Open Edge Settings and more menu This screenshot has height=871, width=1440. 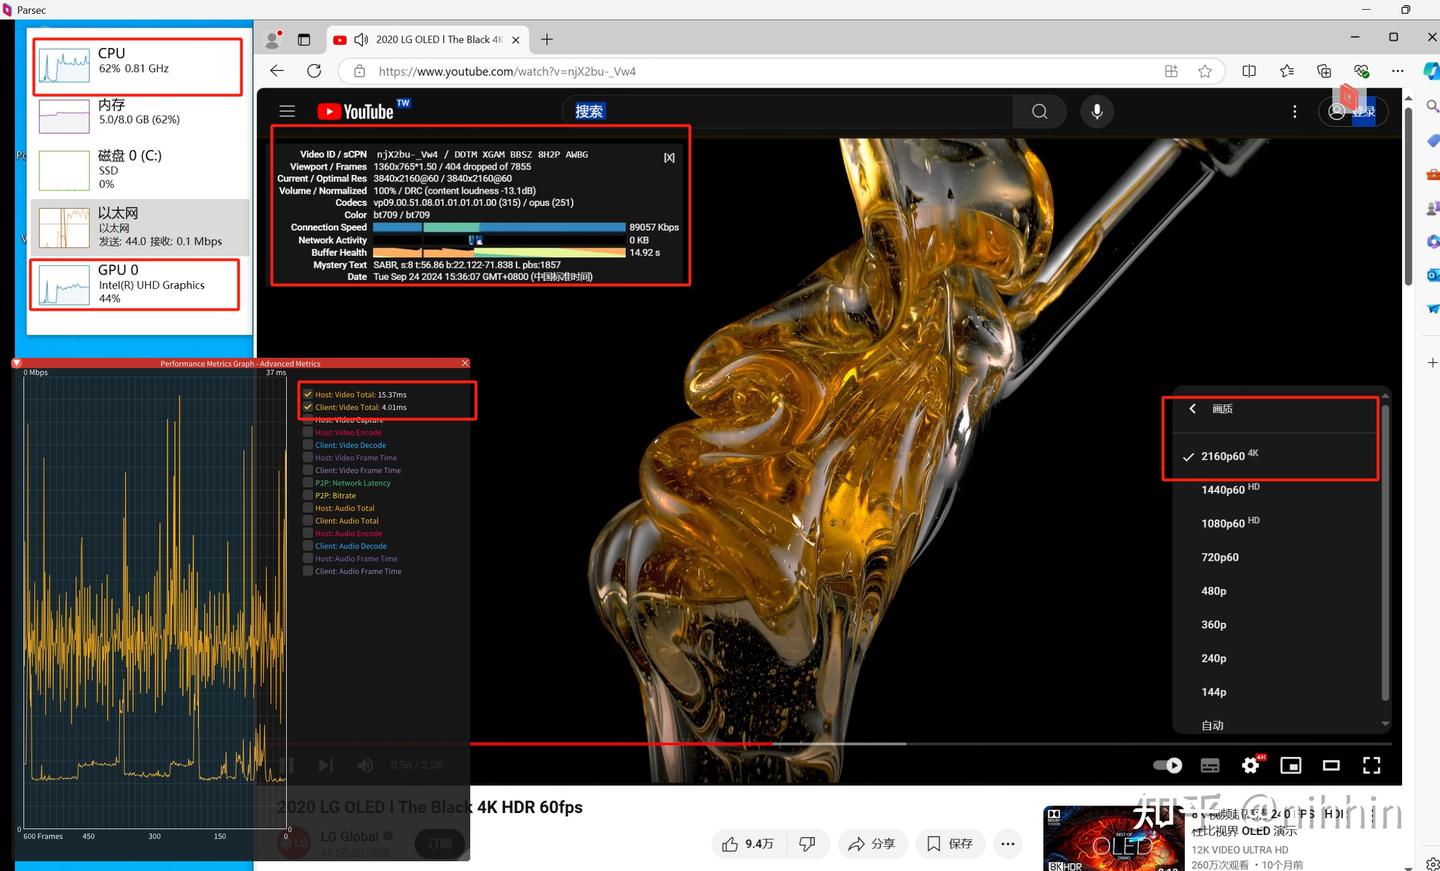pos(1398,71)
